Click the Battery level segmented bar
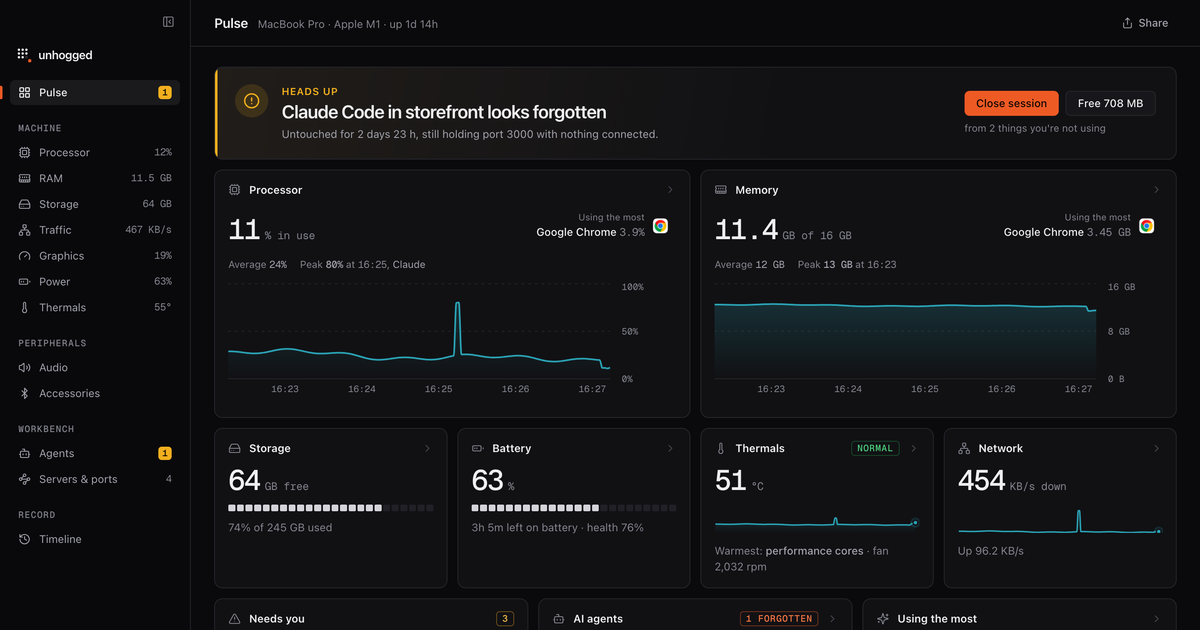The height and width of the screenshot is (630, 1200). [x=574, y=508]
